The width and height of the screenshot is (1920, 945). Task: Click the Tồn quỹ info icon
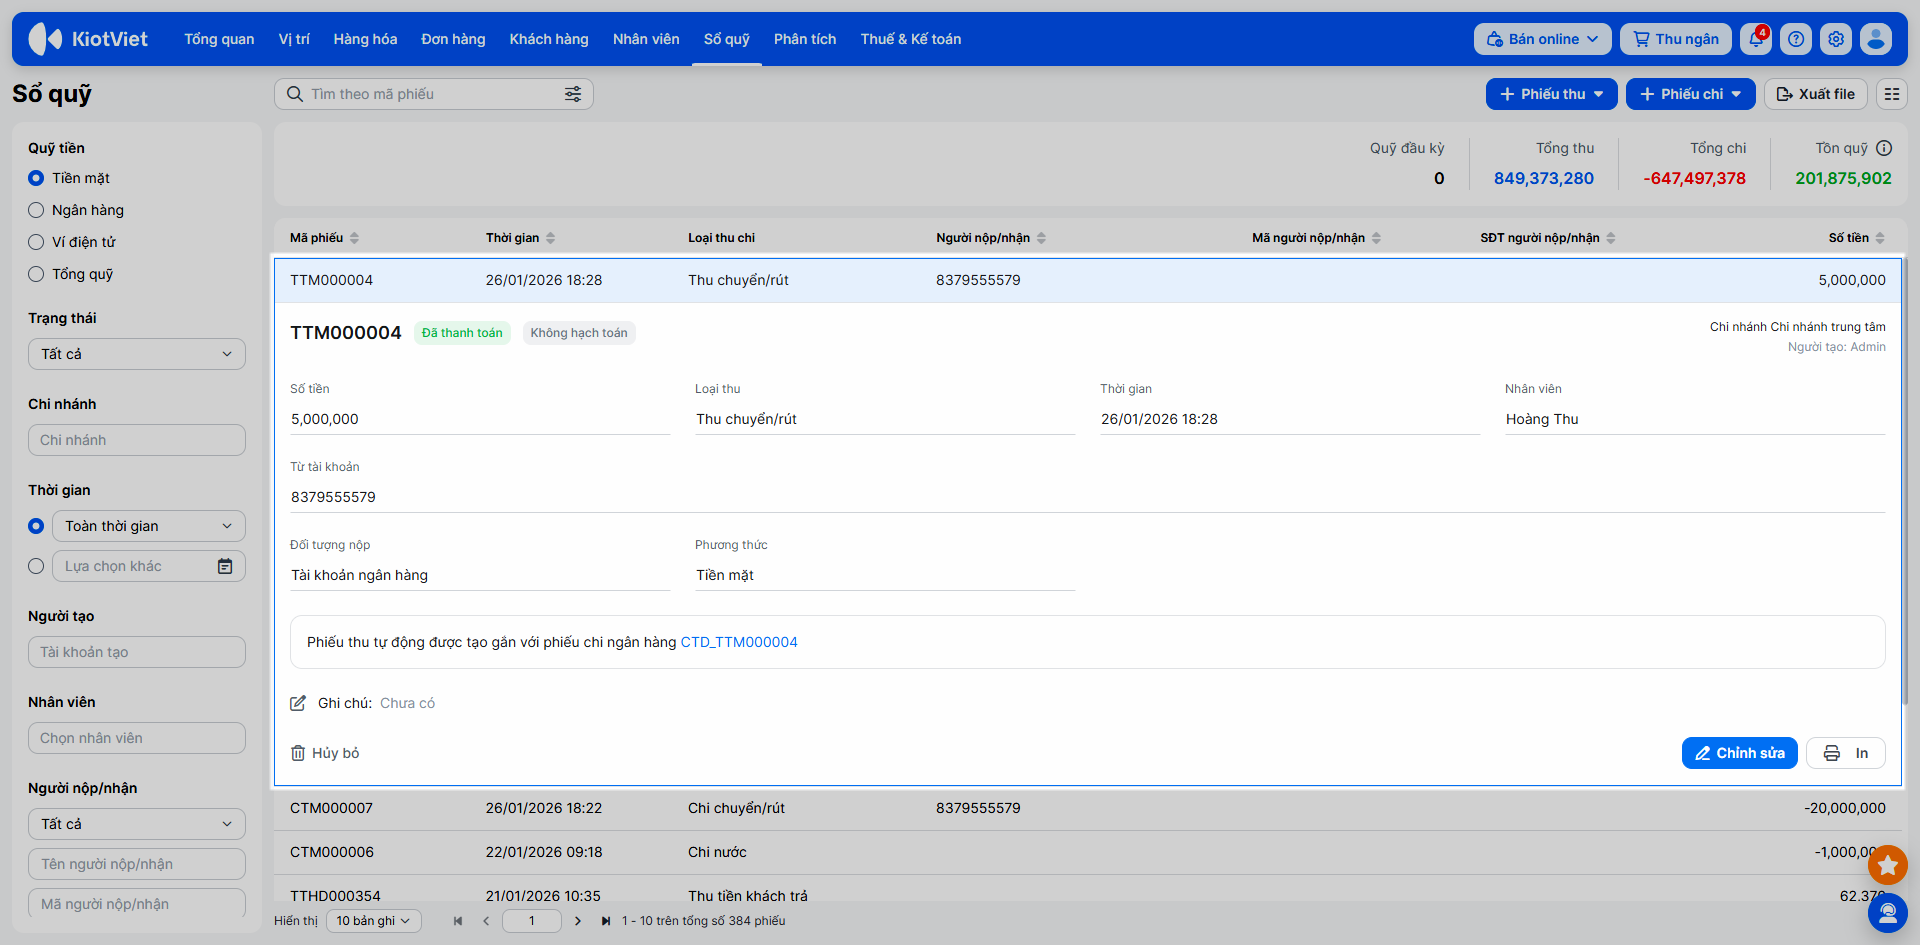coord(1884,148)
